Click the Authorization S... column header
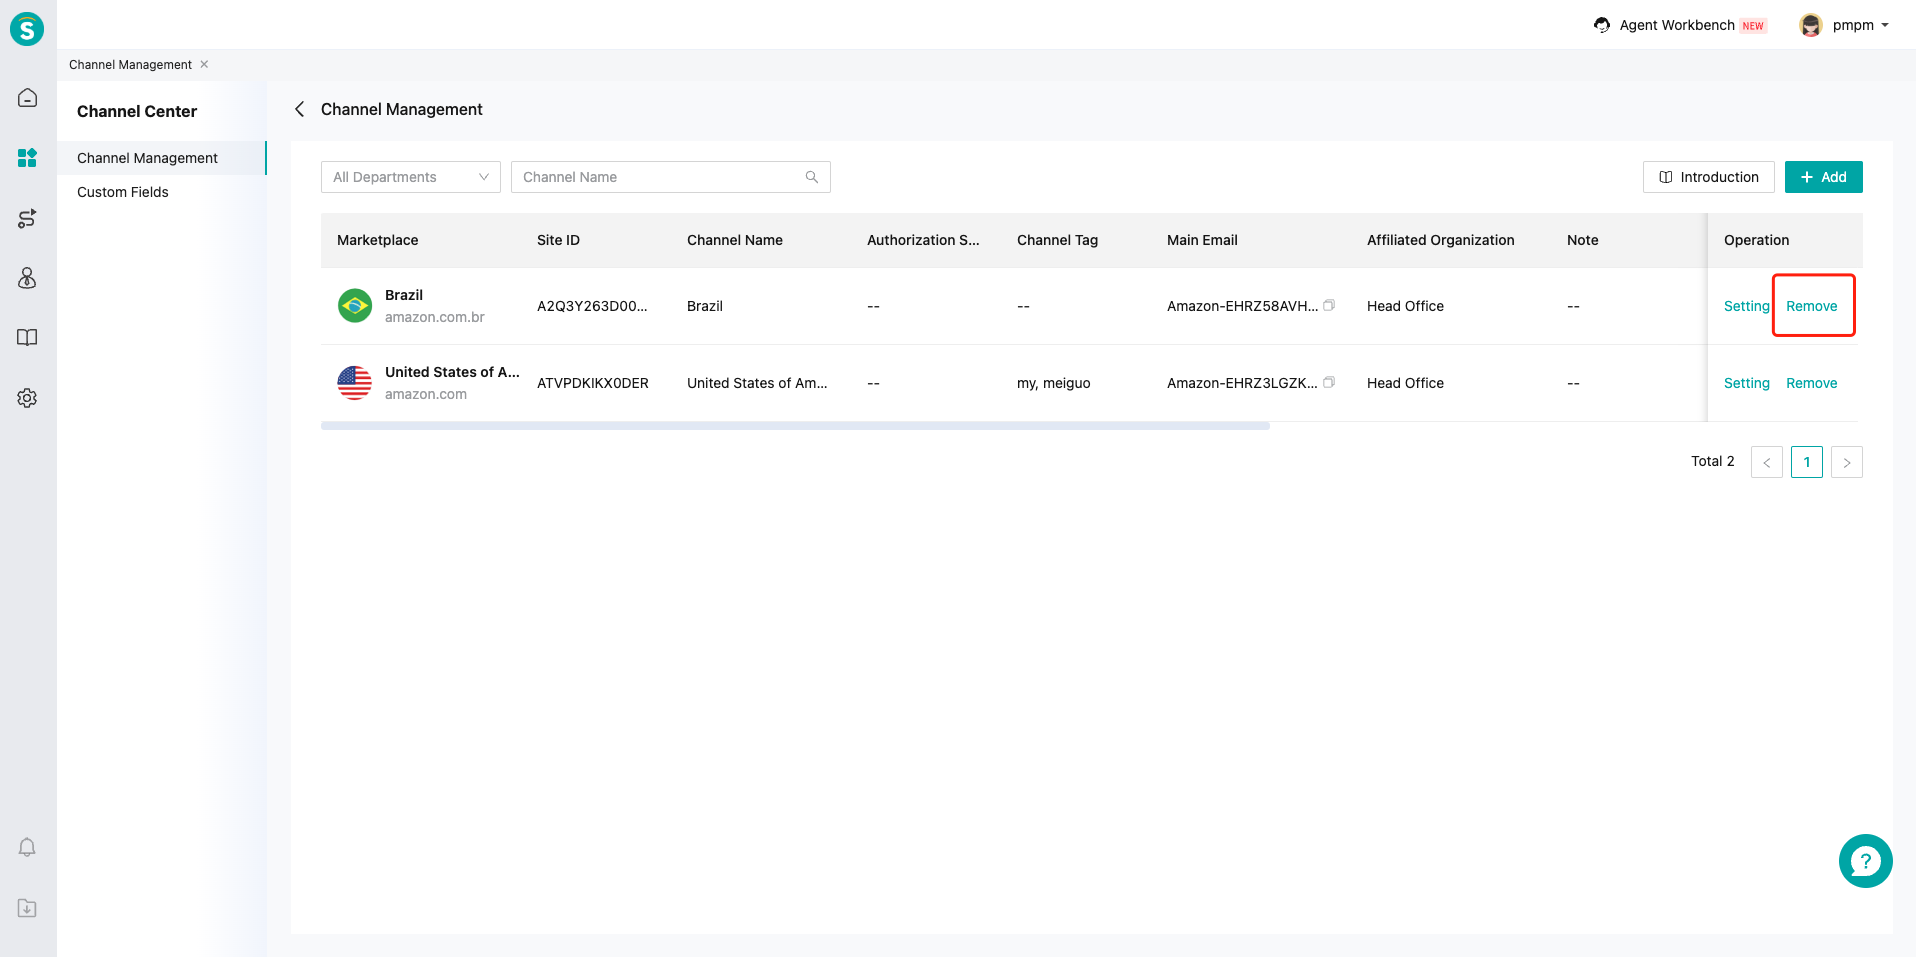This screenshot has height=957, width=1916. click(x=923, y=240)
